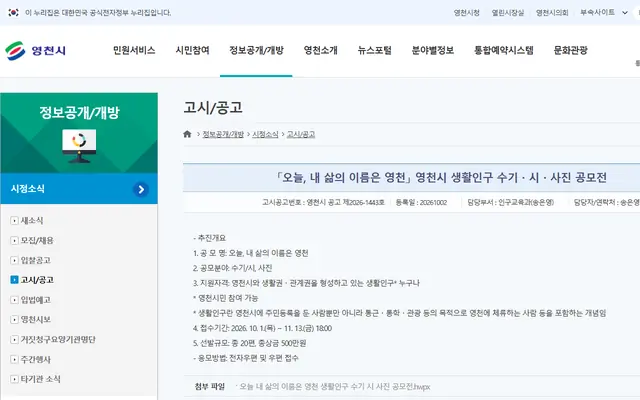Screen dimensions: 640x400
Task: Select 주간행사 in the sidebar
Action: coord(36,359)
